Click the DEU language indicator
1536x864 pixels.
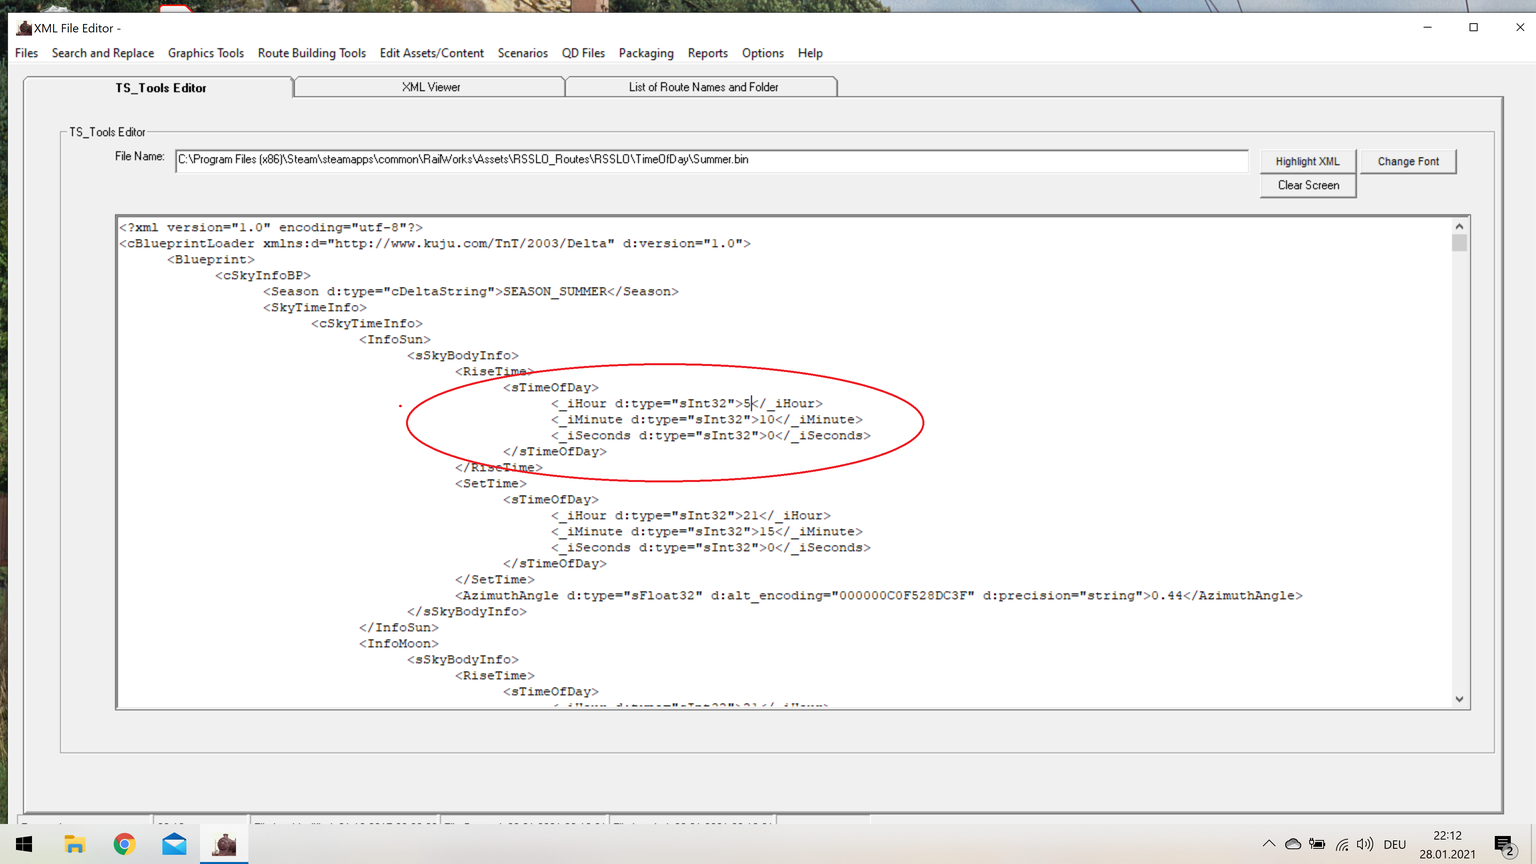(1395, 844)
